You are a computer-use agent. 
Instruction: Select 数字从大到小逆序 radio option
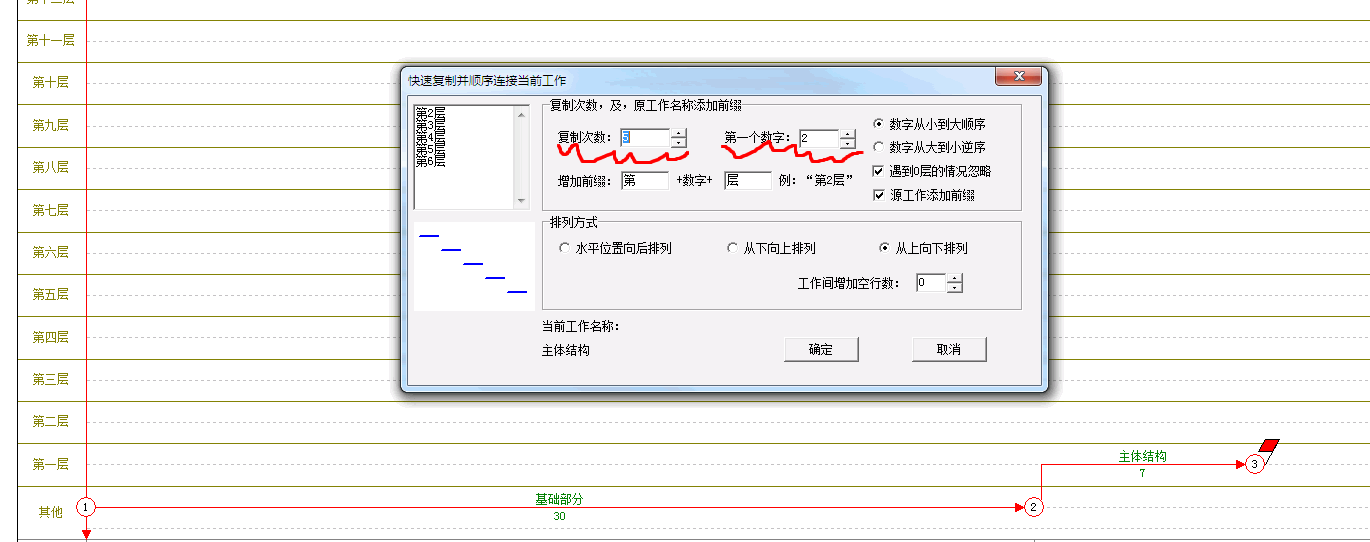[x=930, y=147]
